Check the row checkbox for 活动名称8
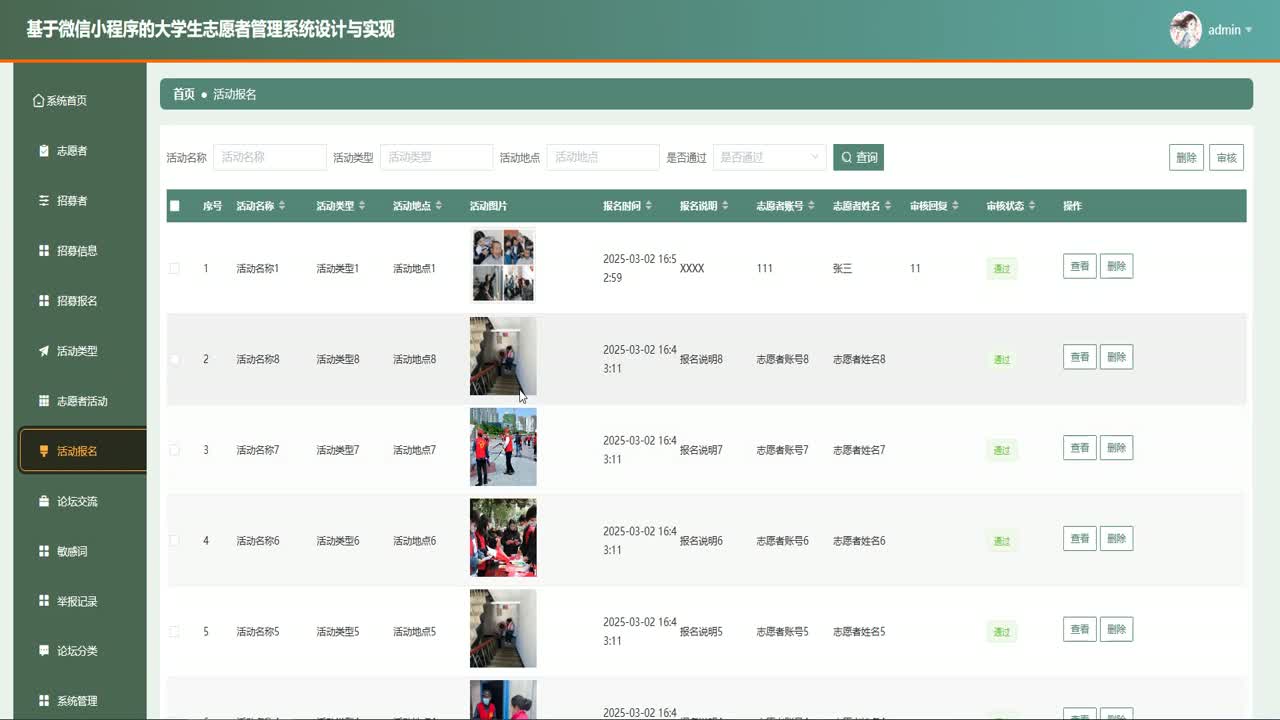 (x=175, y=359)
